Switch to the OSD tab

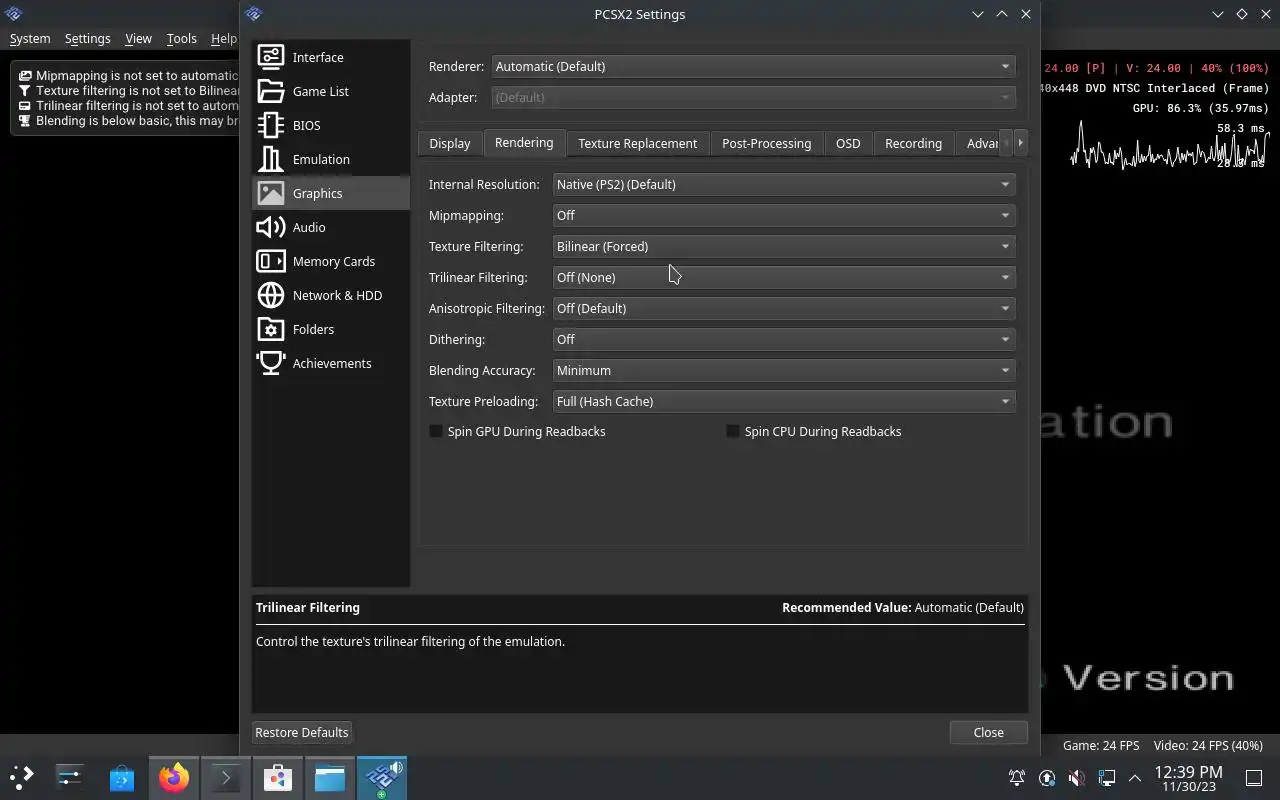point(848,143)
